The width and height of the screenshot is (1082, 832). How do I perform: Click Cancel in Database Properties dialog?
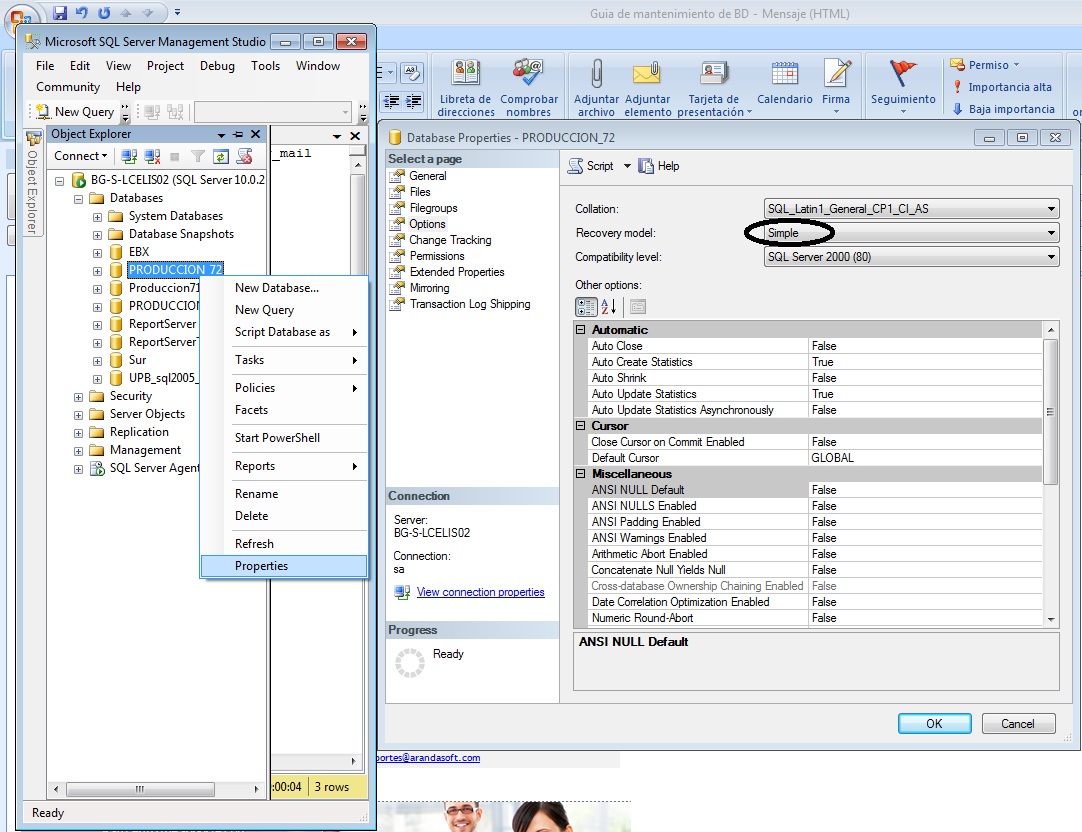point(1018,724)
